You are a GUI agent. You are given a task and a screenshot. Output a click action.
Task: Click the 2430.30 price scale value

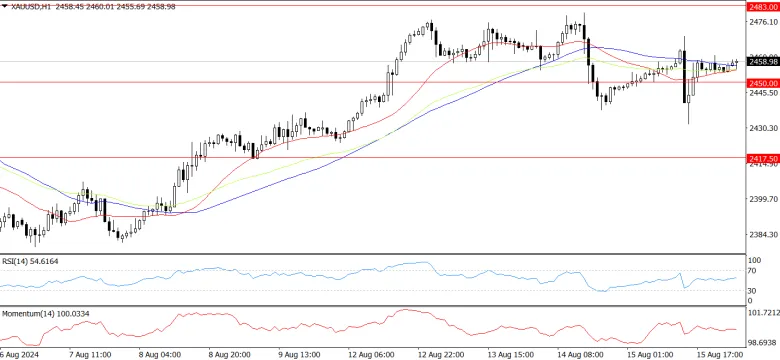point(763,128)
